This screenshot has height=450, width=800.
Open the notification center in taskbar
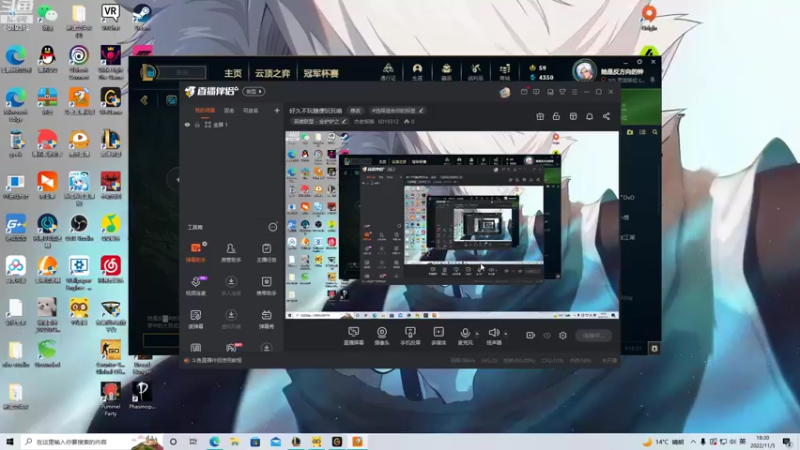(787, 441)
